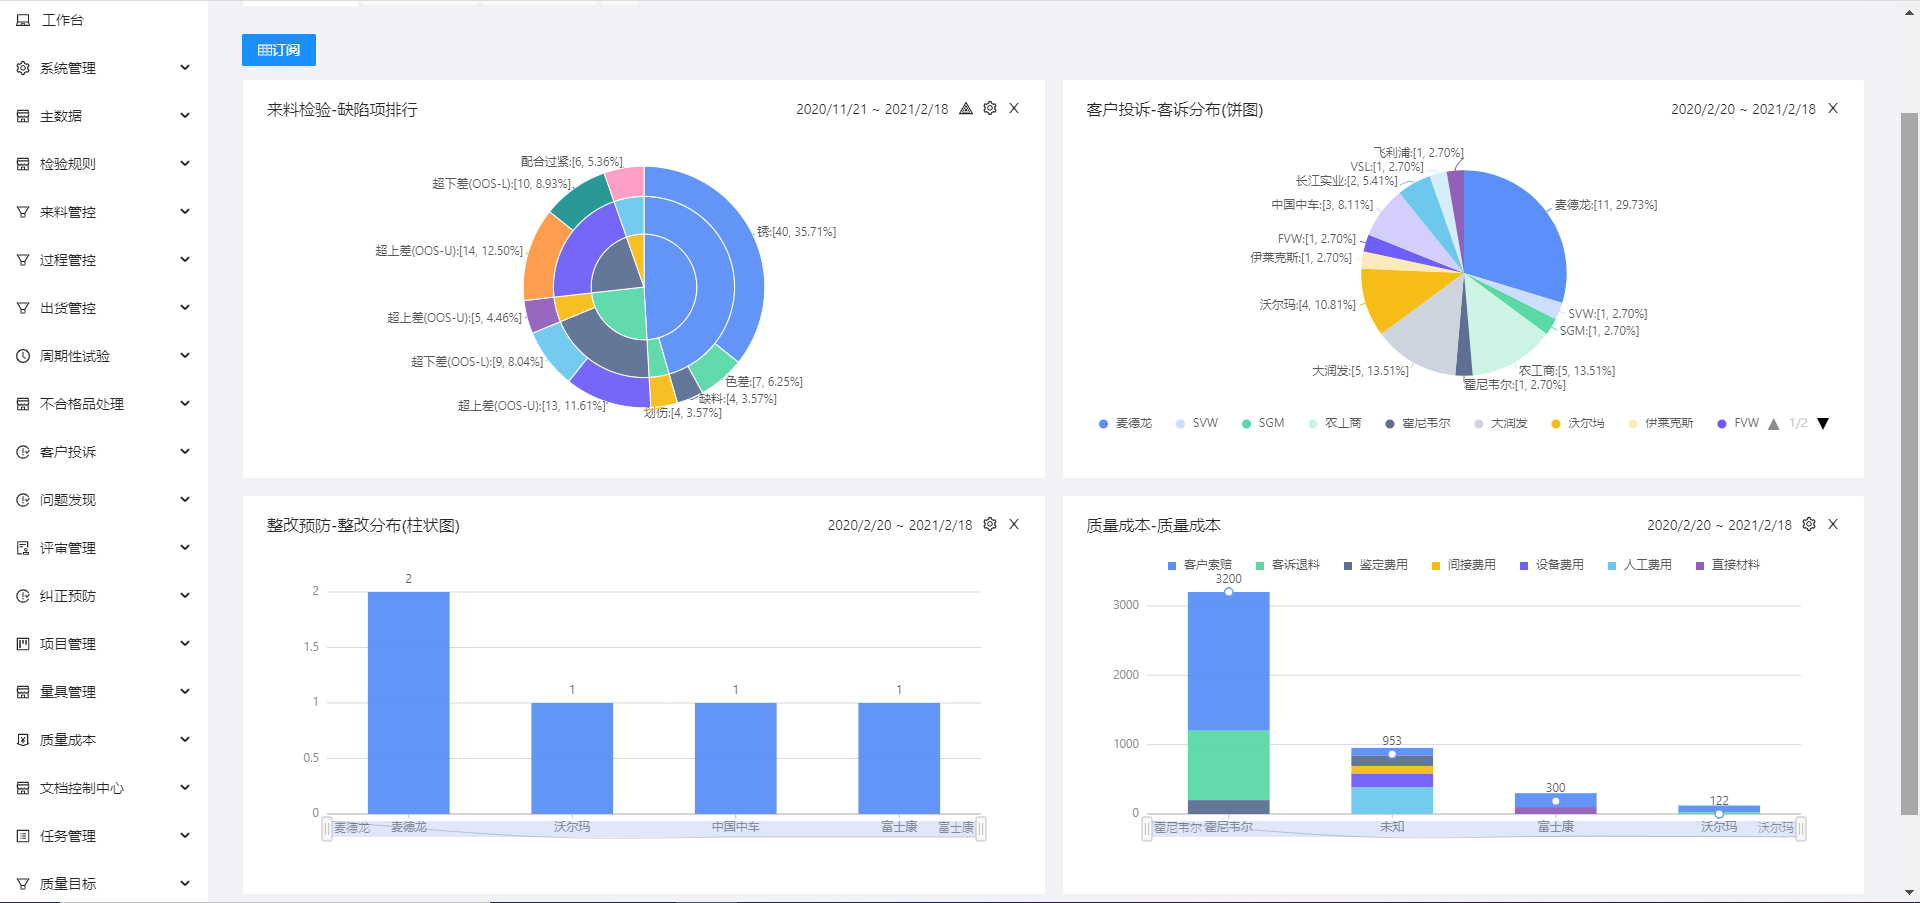Screen dimensions: 1920x903
Task: Click the 质量目标 funnel icon
Action: [23, 884]
